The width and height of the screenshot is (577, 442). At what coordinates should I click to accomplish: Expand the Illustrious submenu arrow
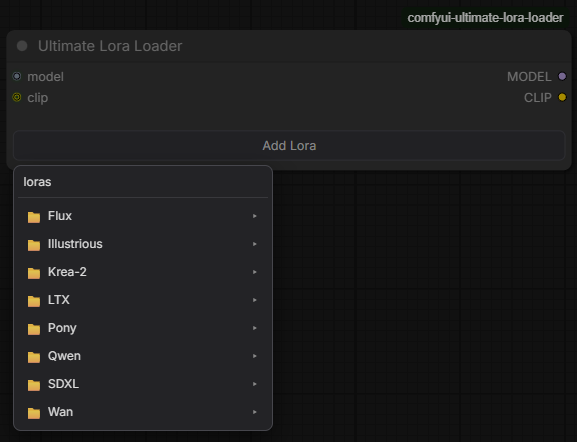(x=255, y=244)
